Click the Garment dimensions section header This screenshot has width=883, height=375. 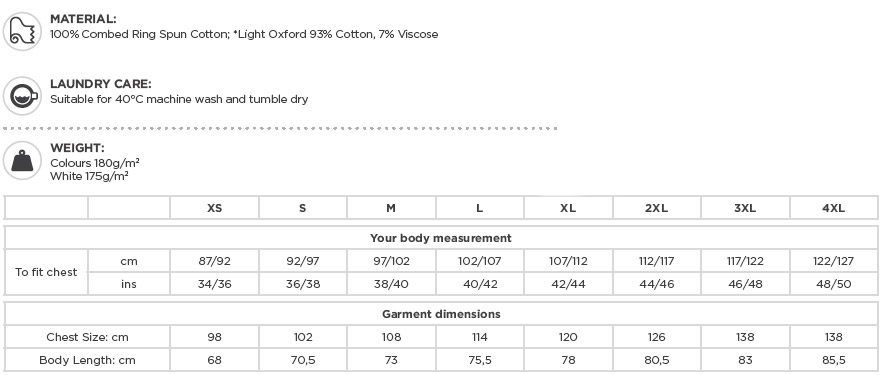click(x=441, y=314)
